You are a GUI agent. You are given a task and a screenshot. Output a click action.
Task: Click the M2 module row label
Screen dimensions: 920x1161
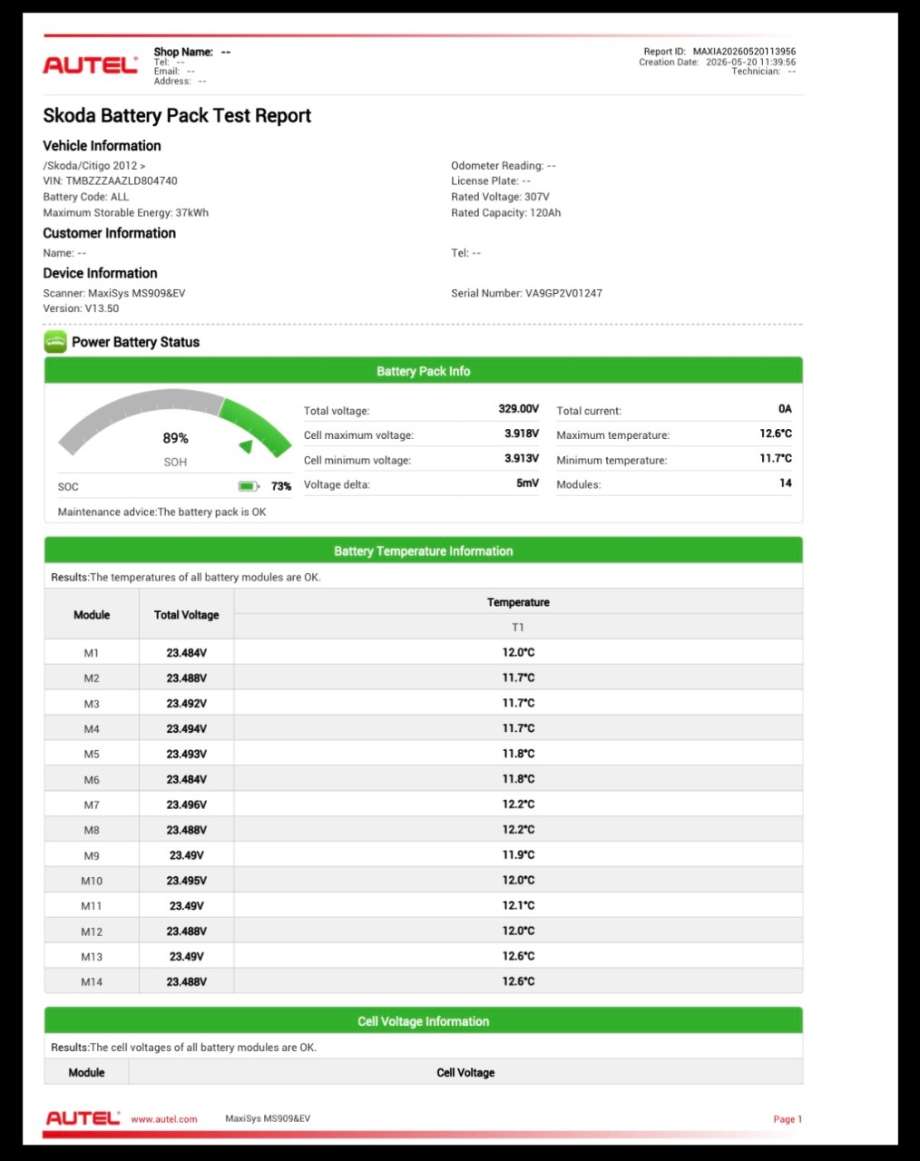tap(92, 678)
